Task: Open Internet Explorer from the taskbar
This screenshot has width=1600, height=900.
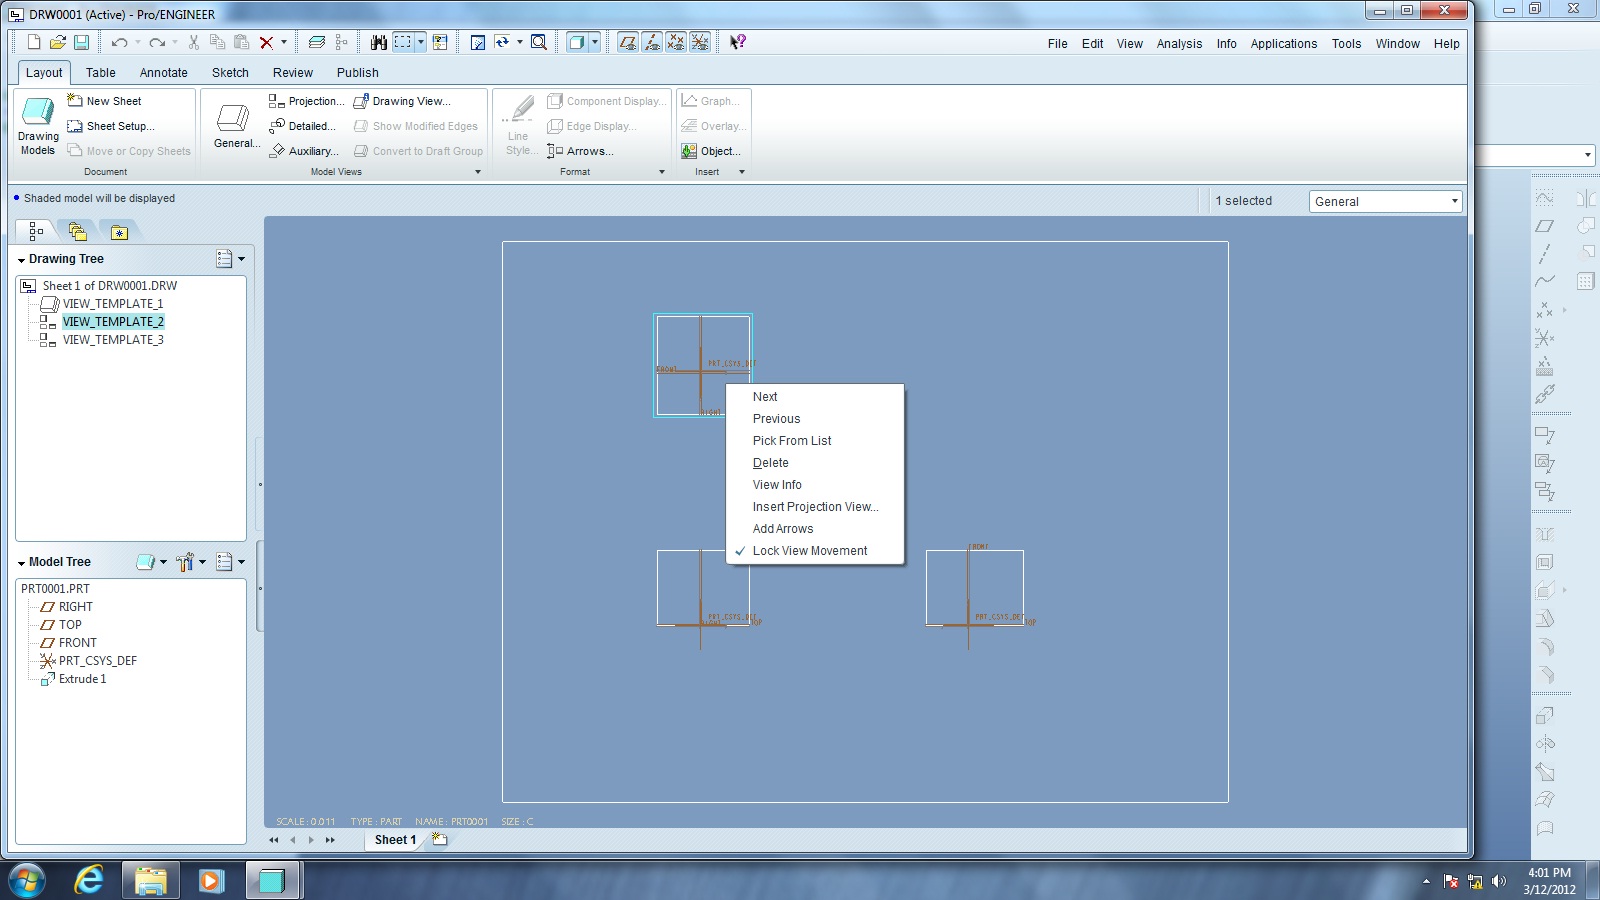Action: tap(88, 880)
